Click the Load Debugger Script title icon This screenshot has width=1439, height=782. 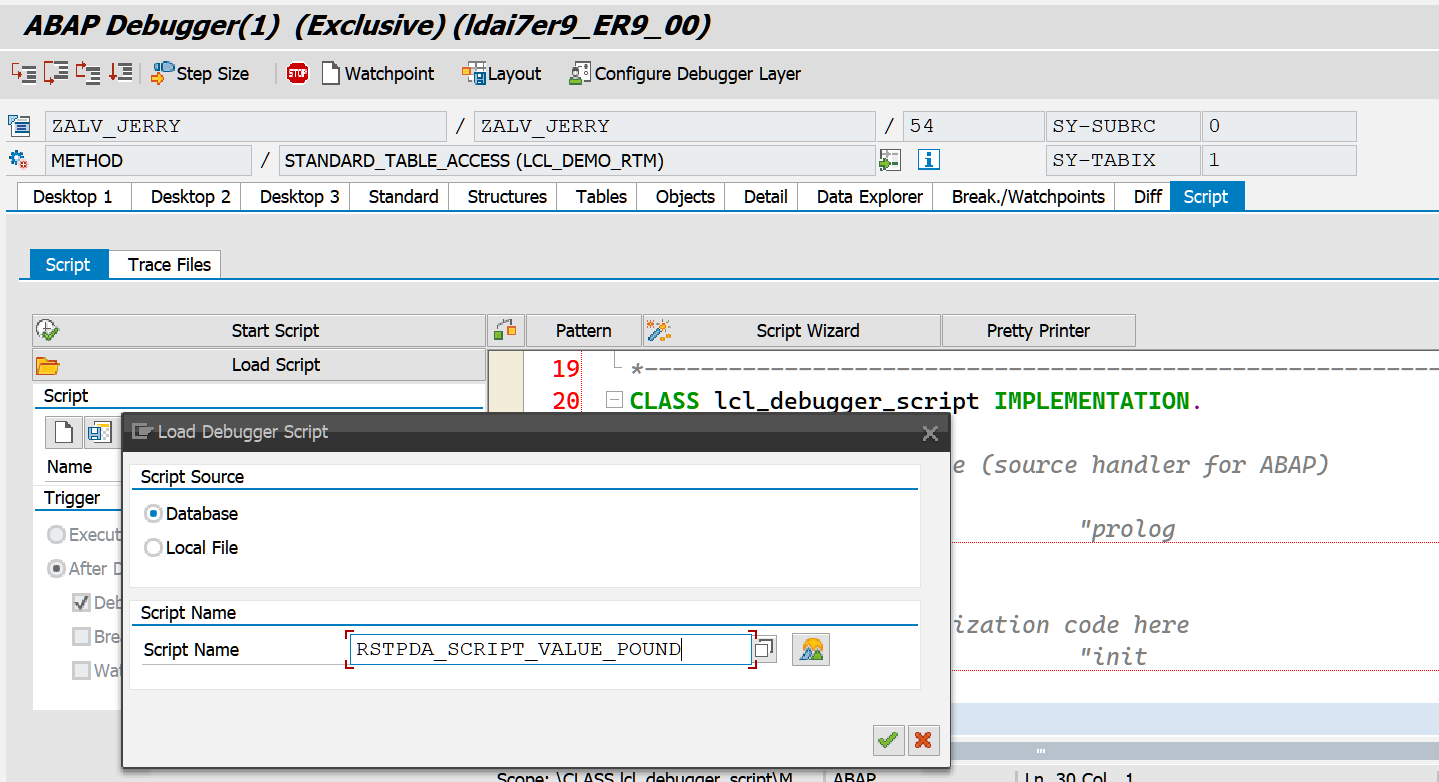pos(142,432)
